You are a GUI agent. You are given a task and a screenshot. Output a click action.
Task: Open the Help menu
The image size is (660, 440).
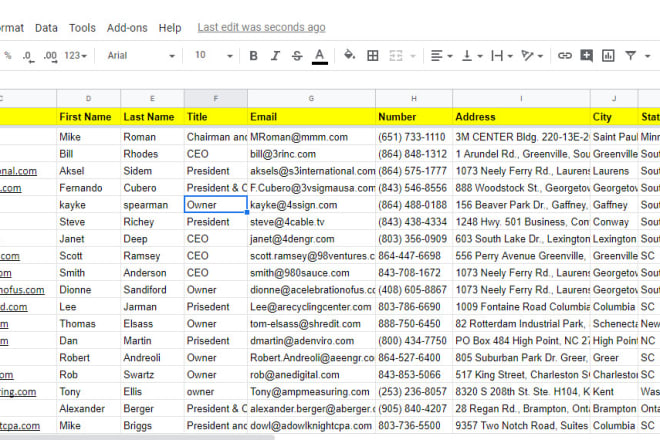coord(170,28)
